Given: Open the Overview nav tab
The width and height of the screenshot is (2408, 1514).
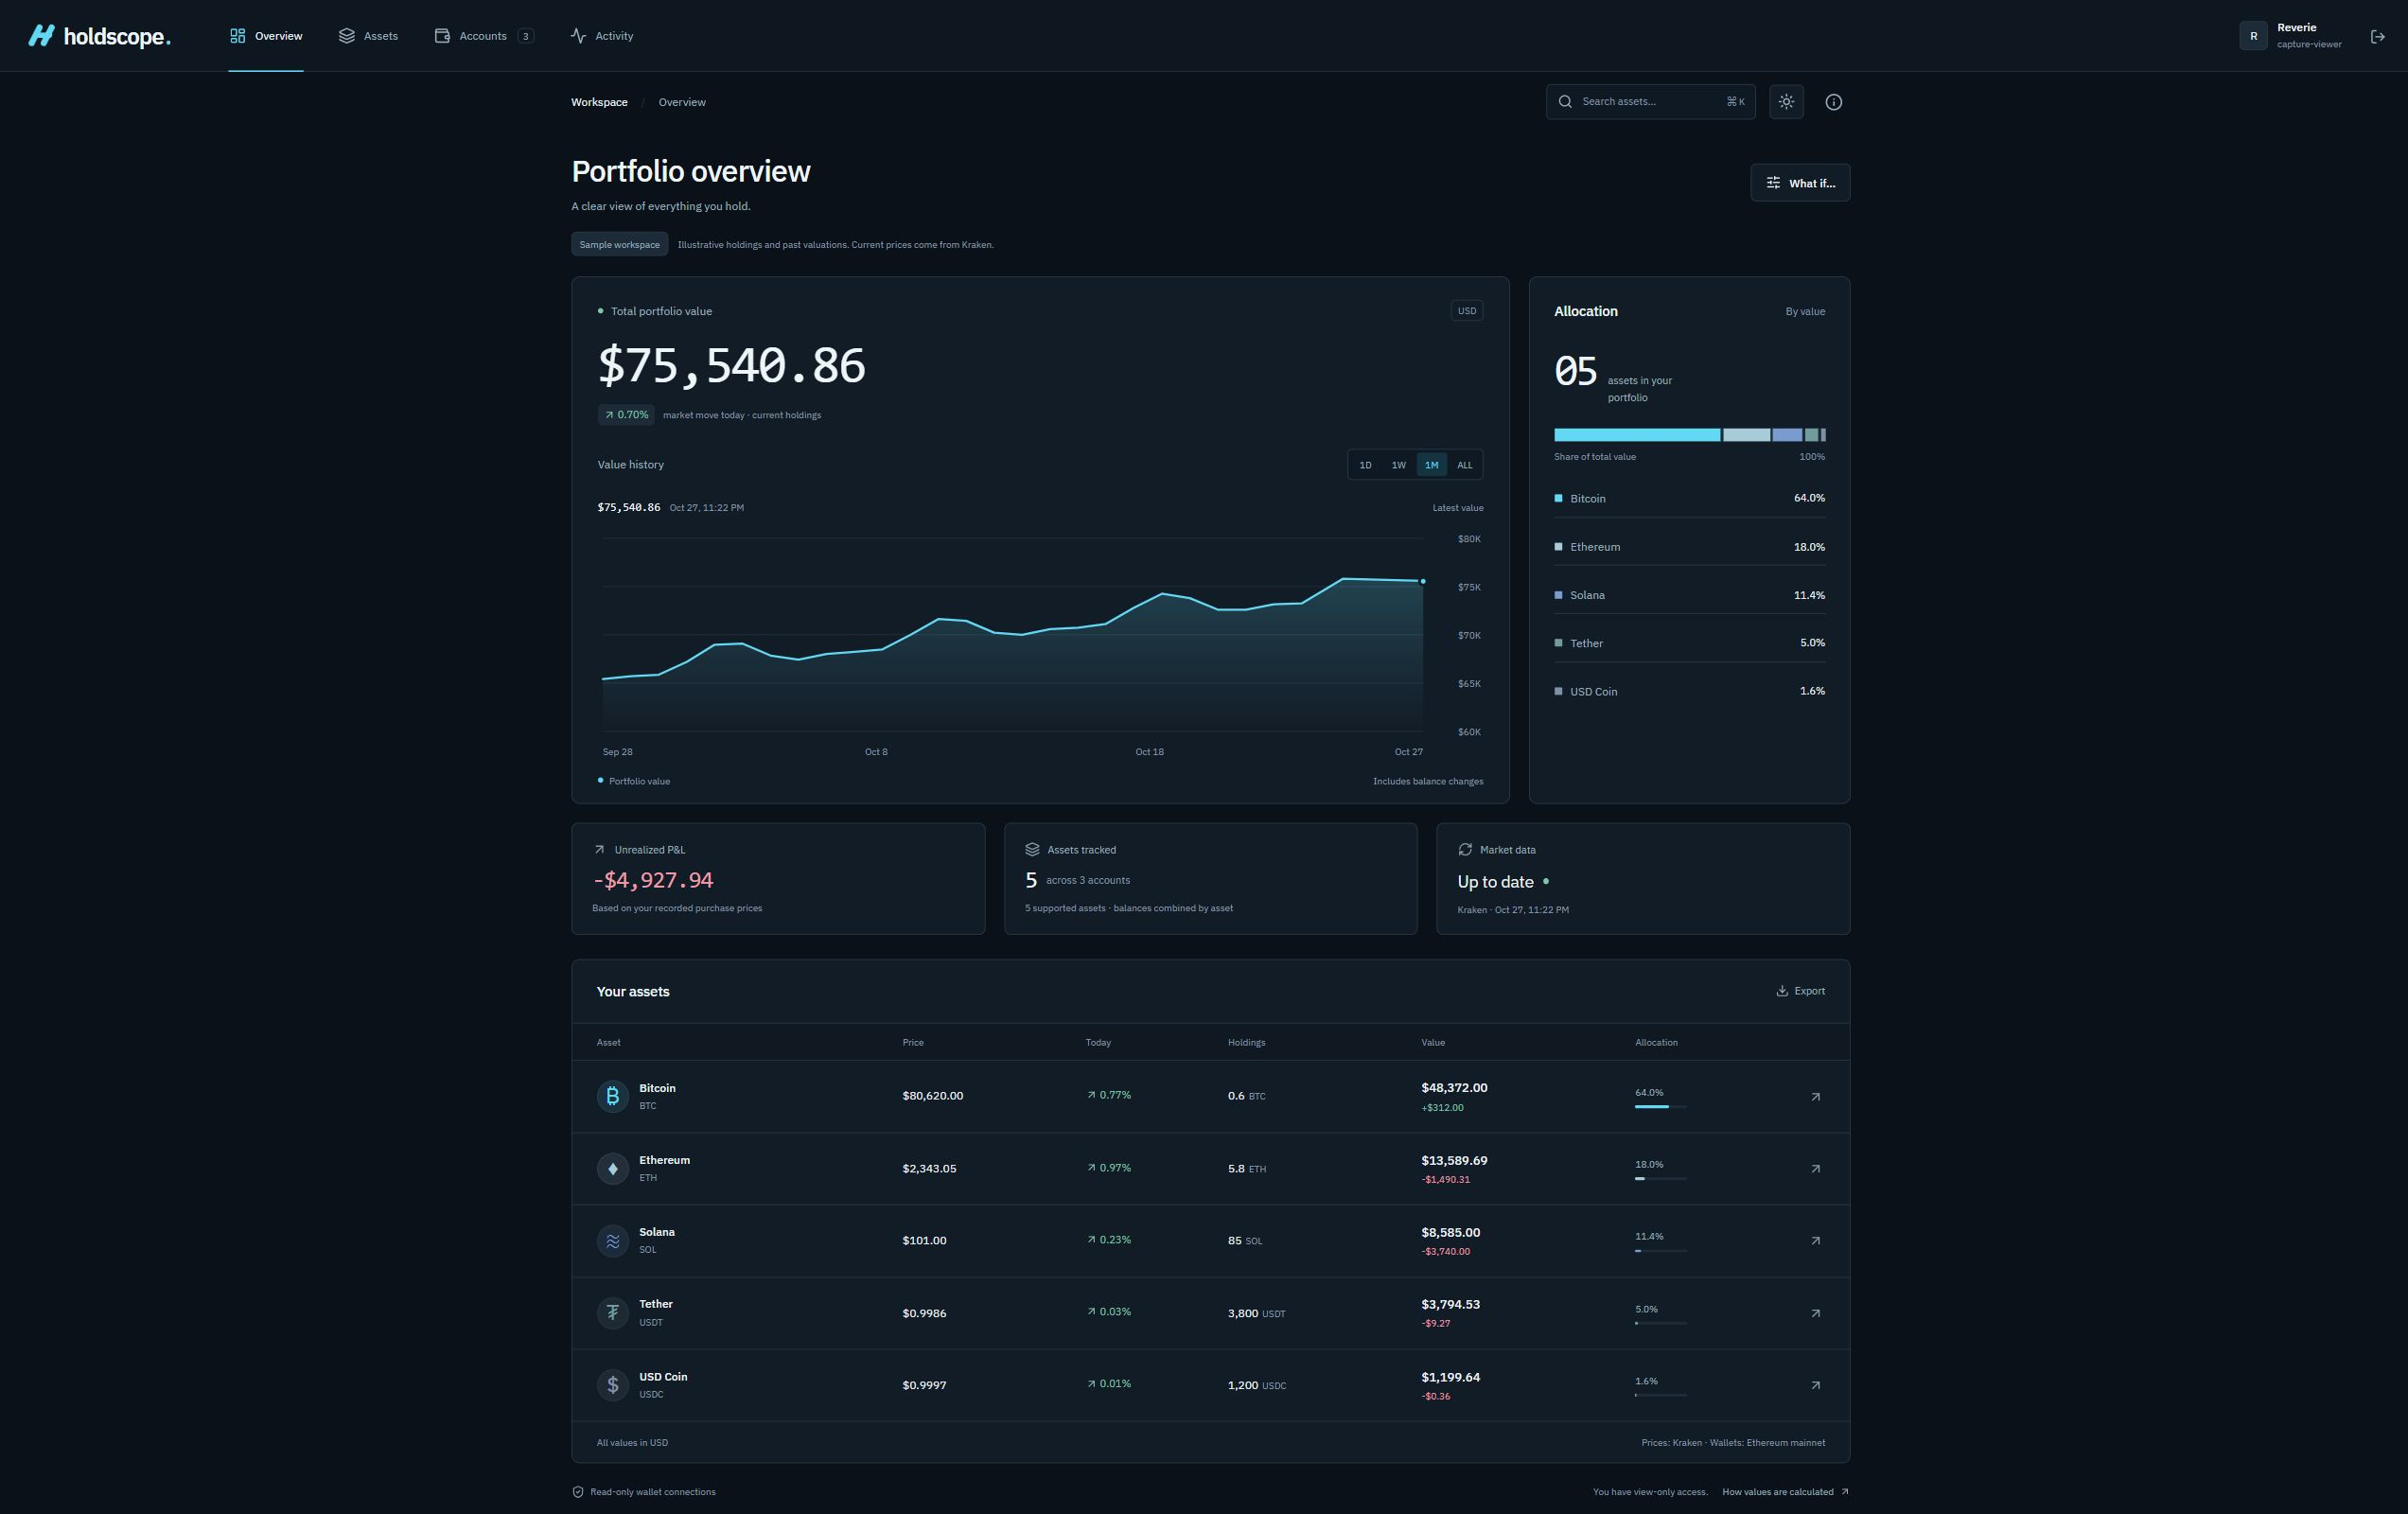Looking at the screenshot, I should click(266, 36).
